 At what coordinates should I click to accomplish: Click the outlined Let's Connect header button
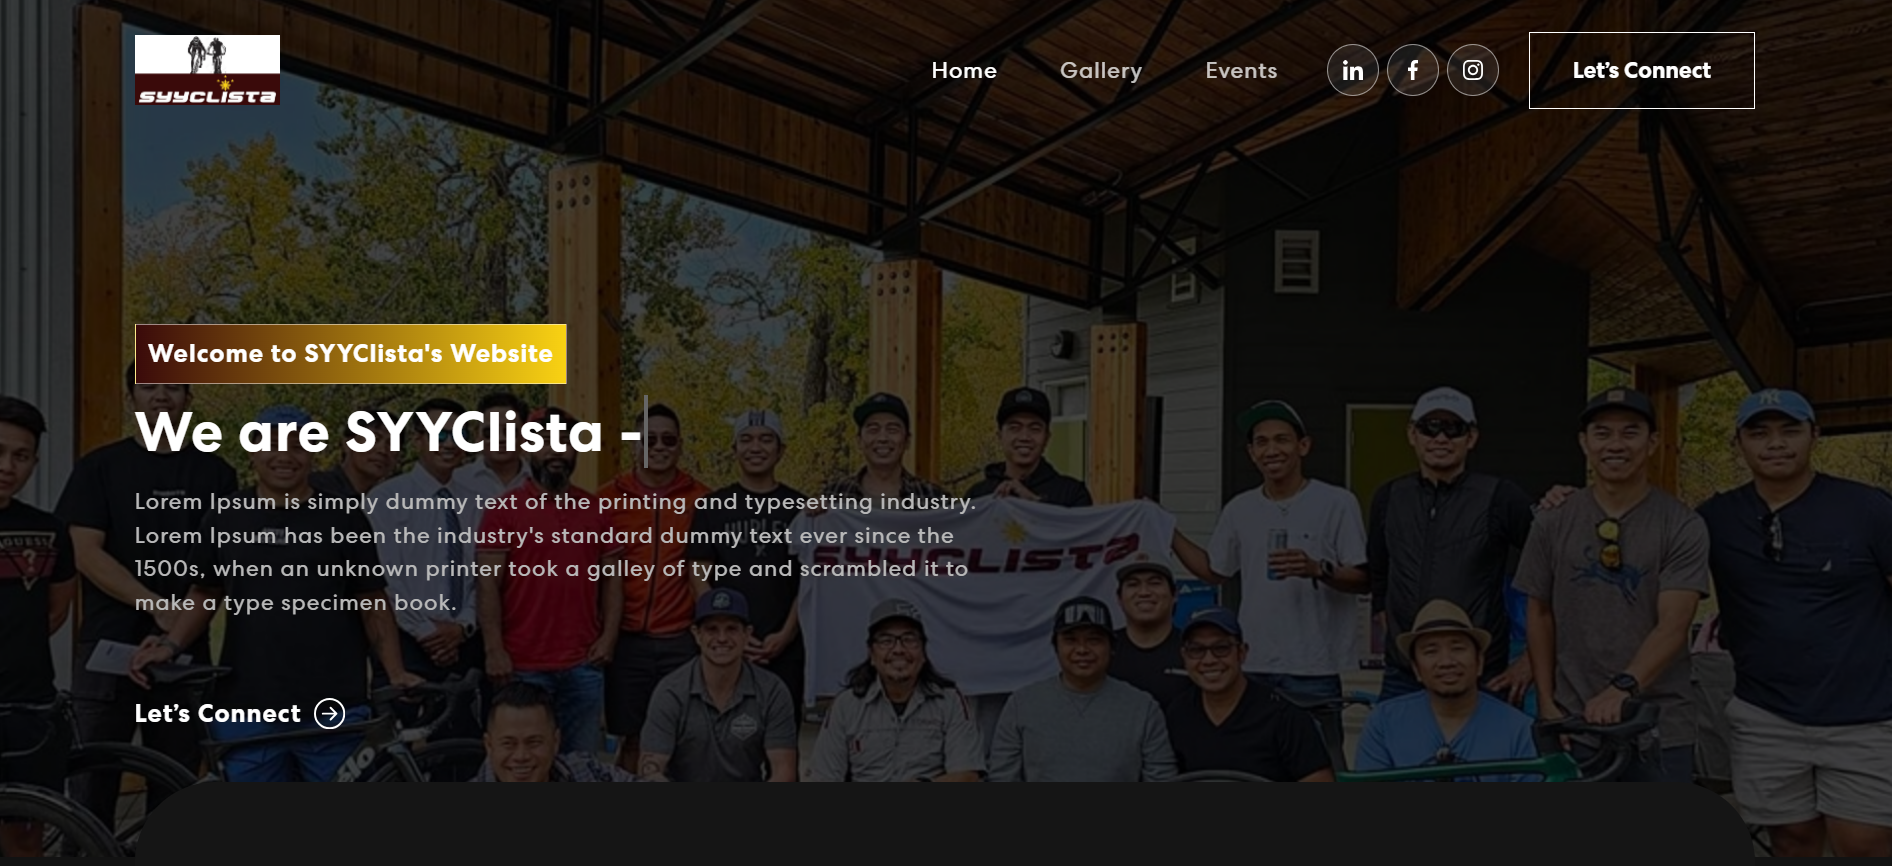click(1641, 70)
